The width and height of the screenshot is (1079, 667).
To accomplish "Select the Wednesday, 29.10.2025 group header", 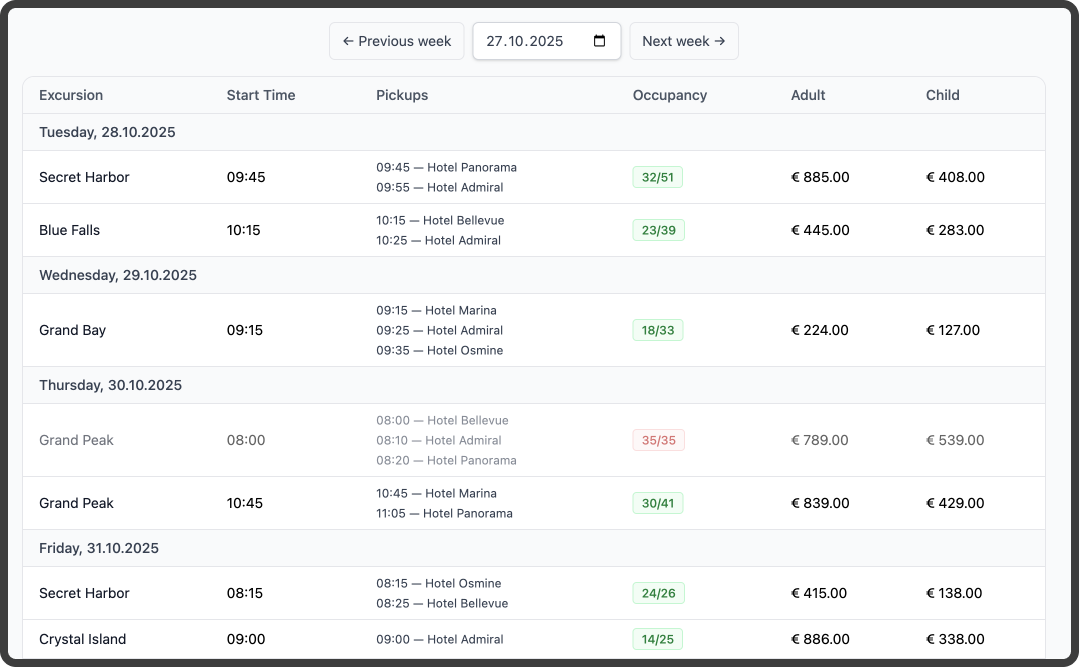I will point(533,275).
